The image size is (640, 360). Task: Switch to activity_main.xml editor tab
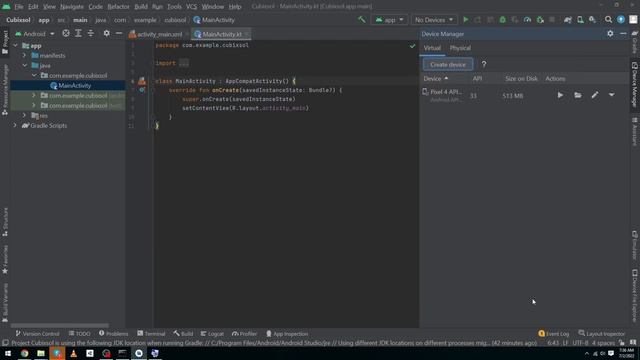pyautogui.click(x=156, y=34)
